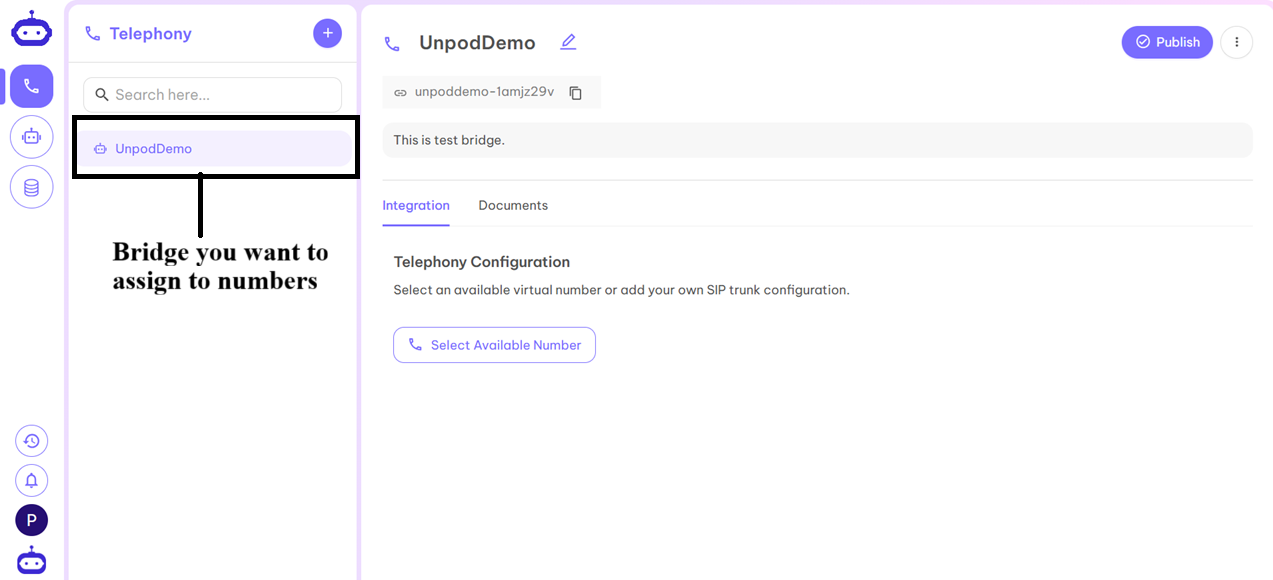Open the bot agents panel from sidebar

point(31,136)
